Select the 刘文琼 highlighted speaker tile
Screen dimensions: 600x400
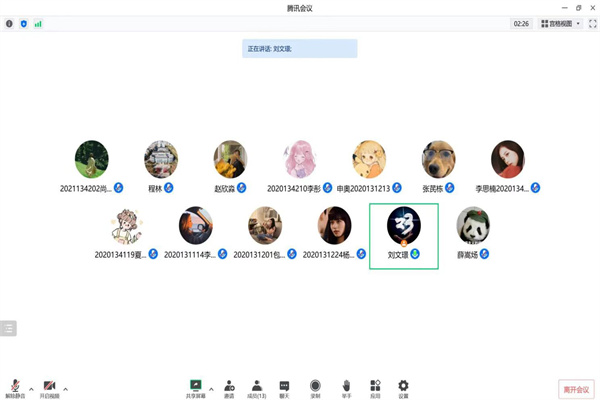pyautogui.click(x=404, y=236)
